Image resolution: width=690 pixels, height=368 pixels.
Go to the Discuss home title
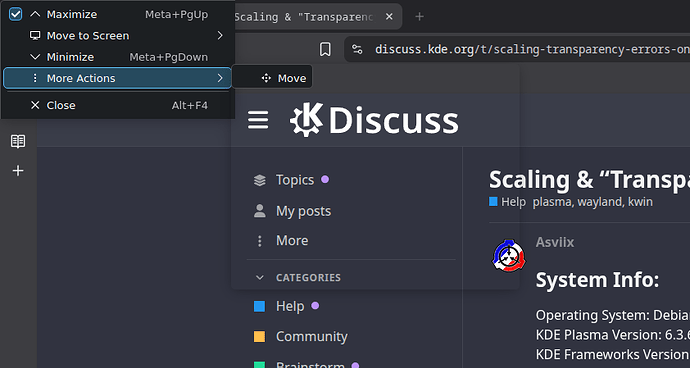393,120
